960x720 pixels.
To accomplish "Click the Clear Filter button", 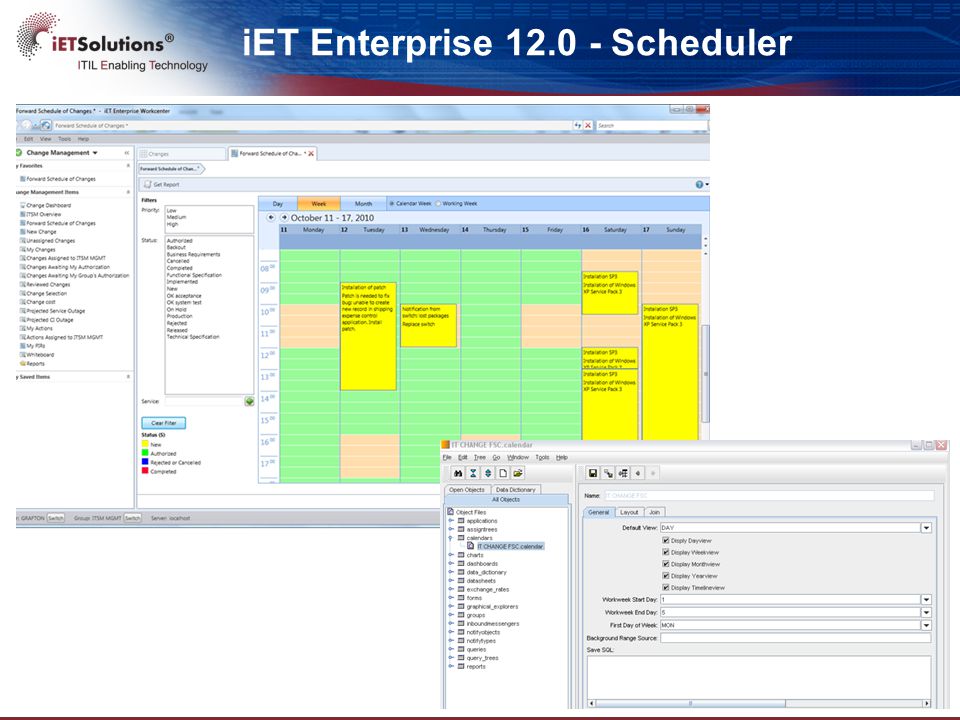I will point(163,423).
